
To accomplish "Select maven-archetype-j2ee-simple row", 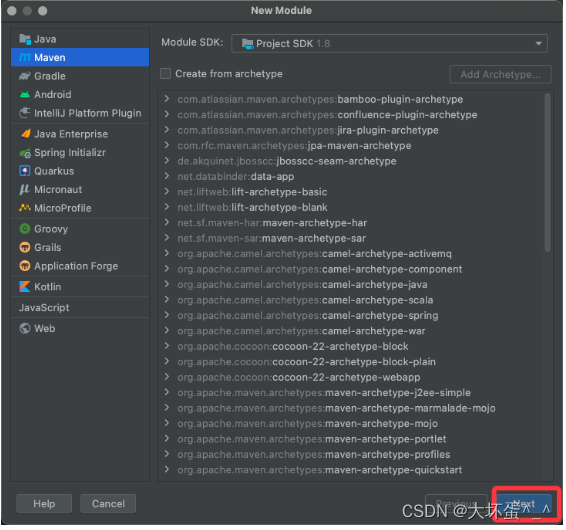I will coord(351,393).
